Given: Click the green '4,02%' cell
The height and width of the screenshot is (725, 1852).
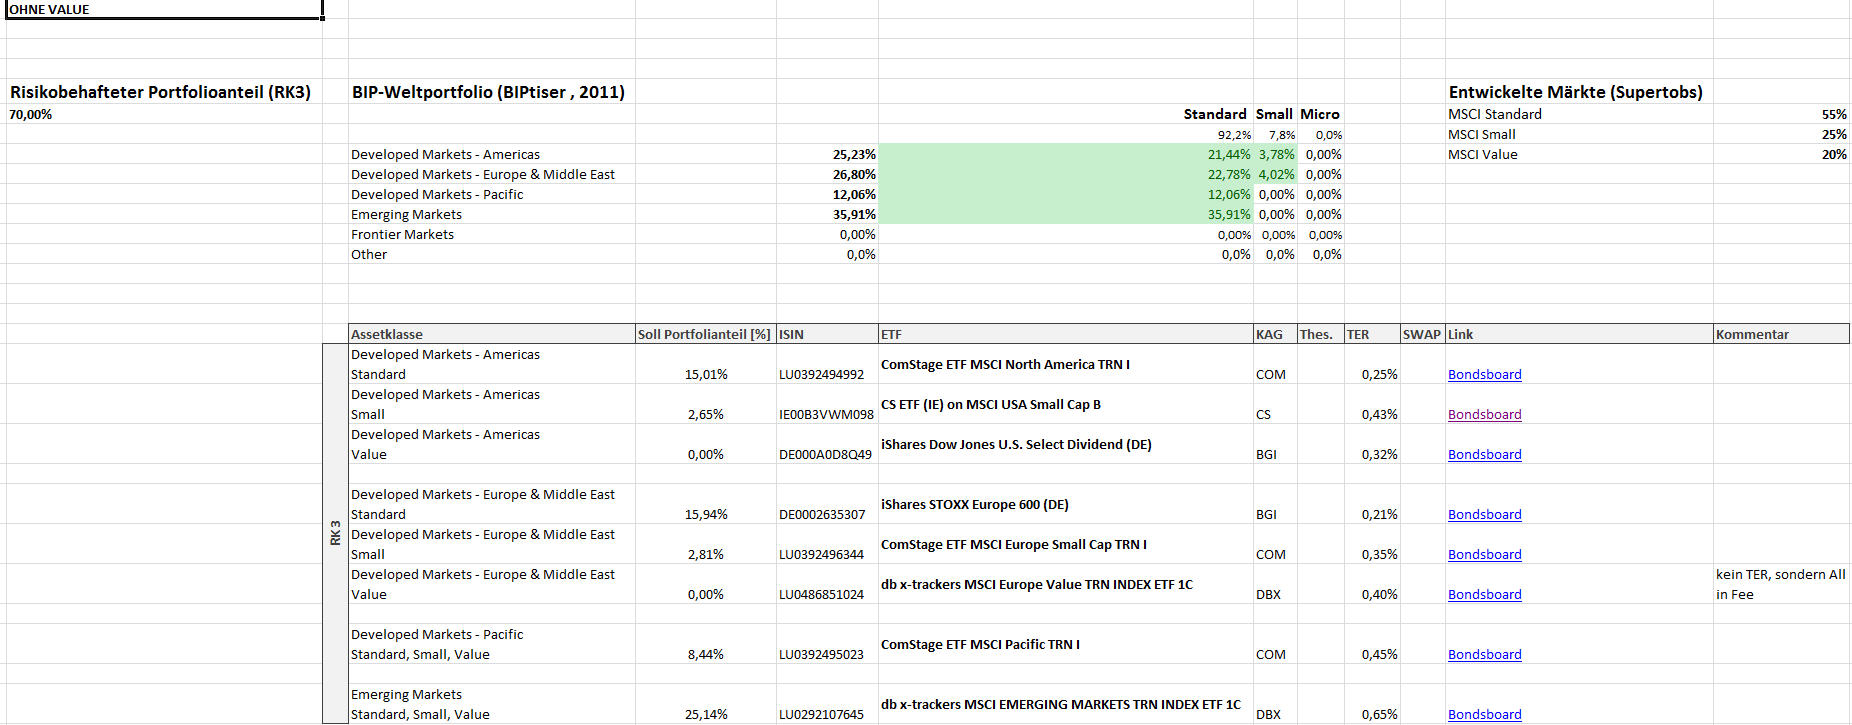Looking at the screenshot, I should pyautogui.click(x=1276, y=174).
